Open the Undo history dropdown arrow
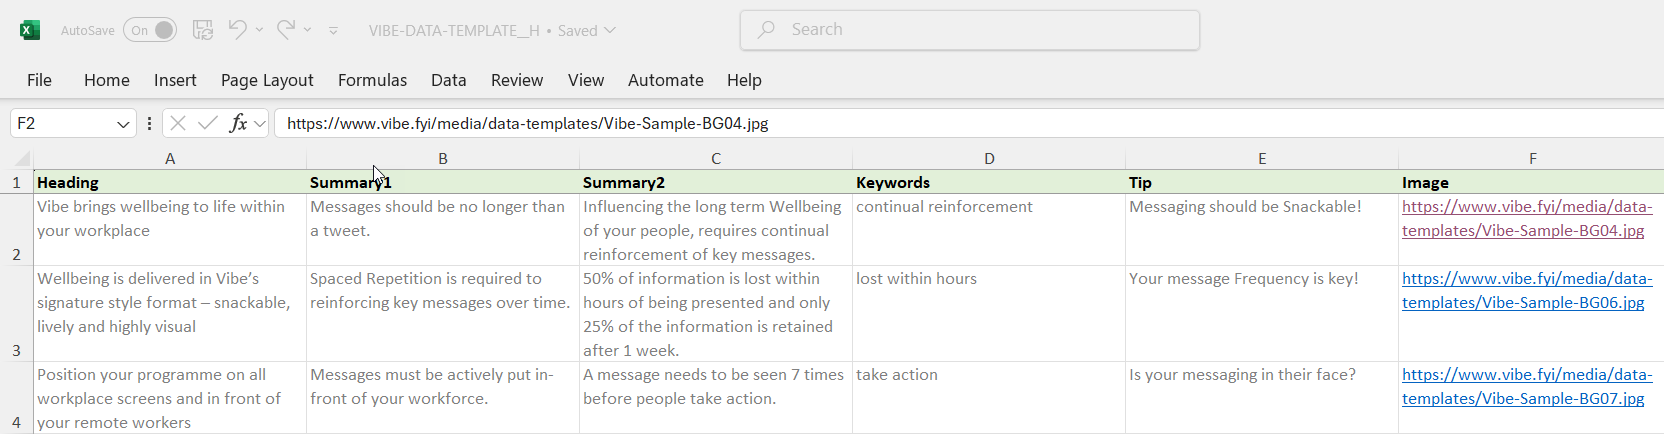The image size is (1664, 434). pyautogui.click(x=259, y=30)
